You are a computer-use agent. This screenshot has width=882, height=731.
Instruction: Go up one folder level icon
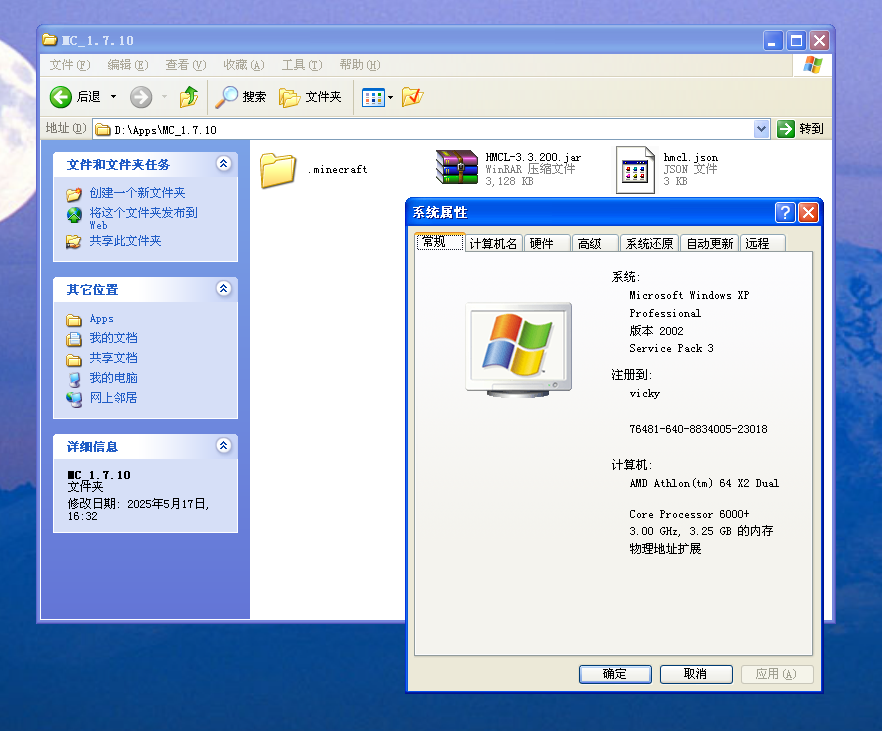tap(189, 97)
